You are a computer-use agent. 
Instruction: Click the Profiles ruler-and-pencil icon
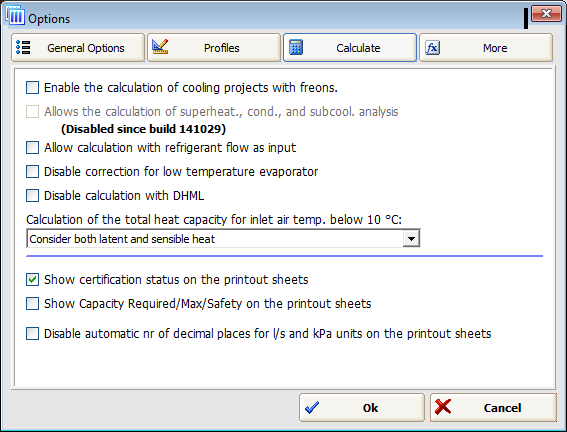coord(160,47)
